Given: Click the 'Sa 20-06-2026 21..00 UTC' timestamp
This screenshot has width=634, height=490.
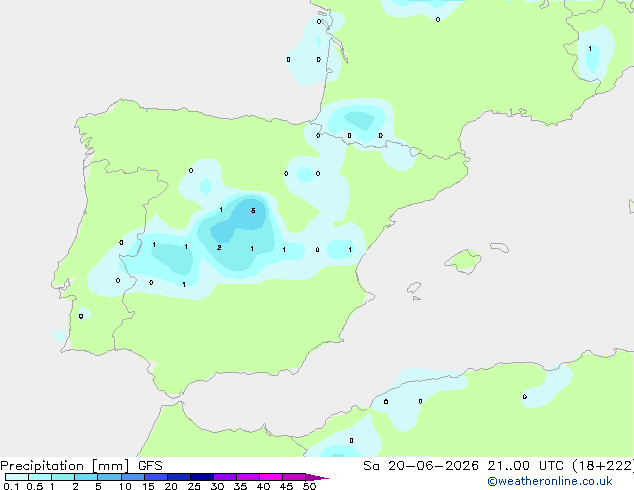Looking at the screenshot, I should pyautogui.click(x=463, y=466).
